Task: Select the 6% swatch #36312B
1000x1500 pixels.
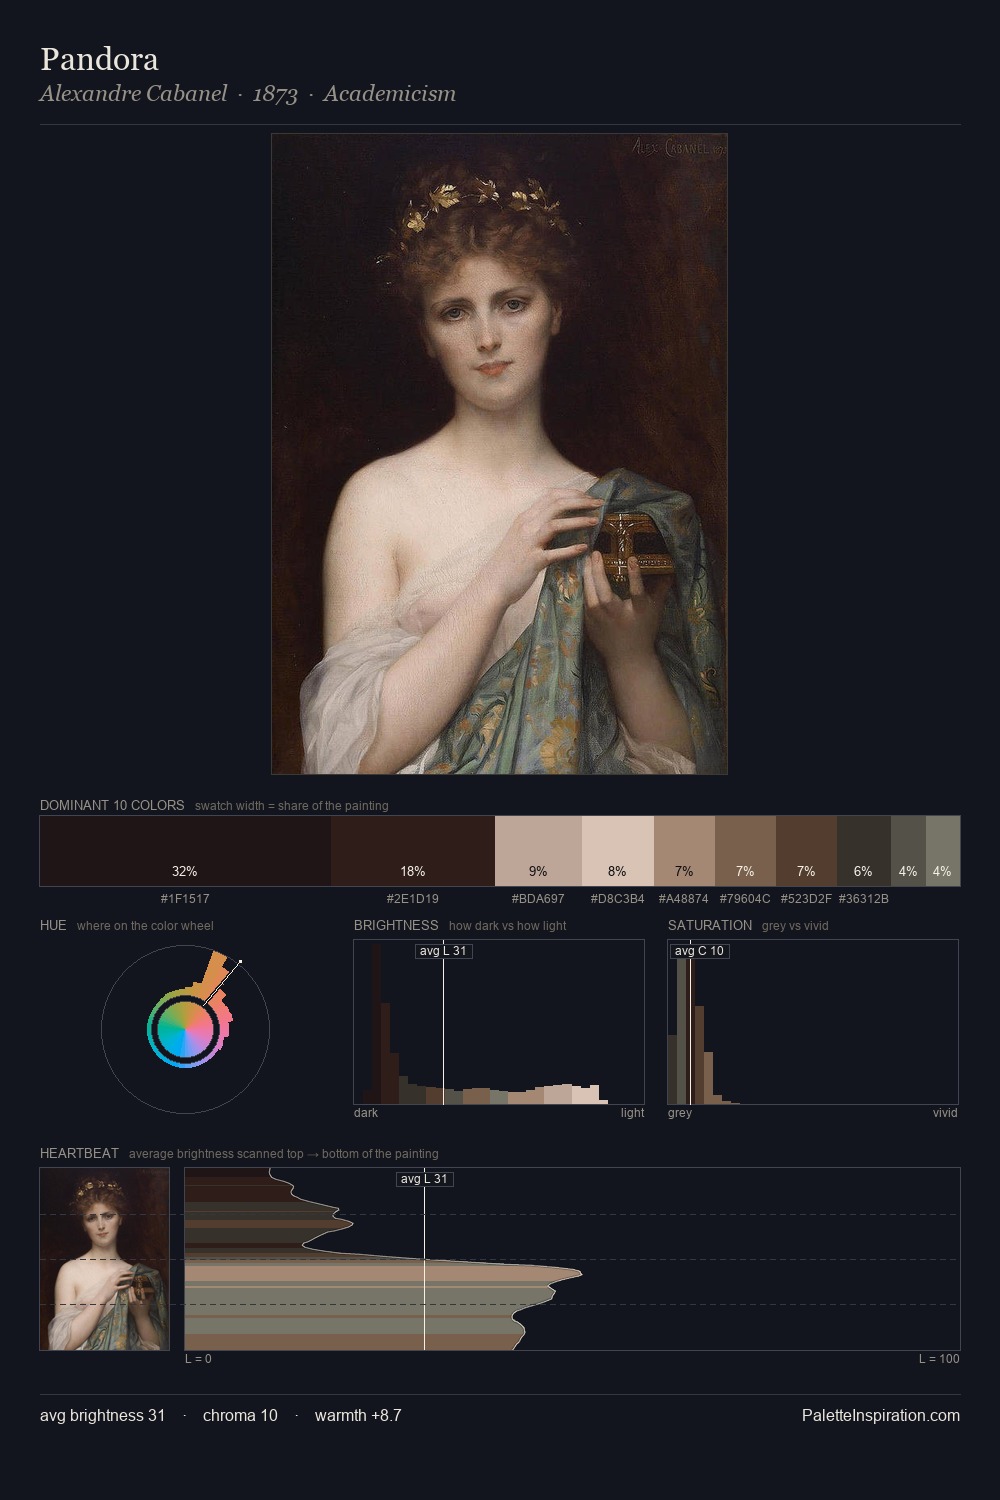Action: (863, 851)
